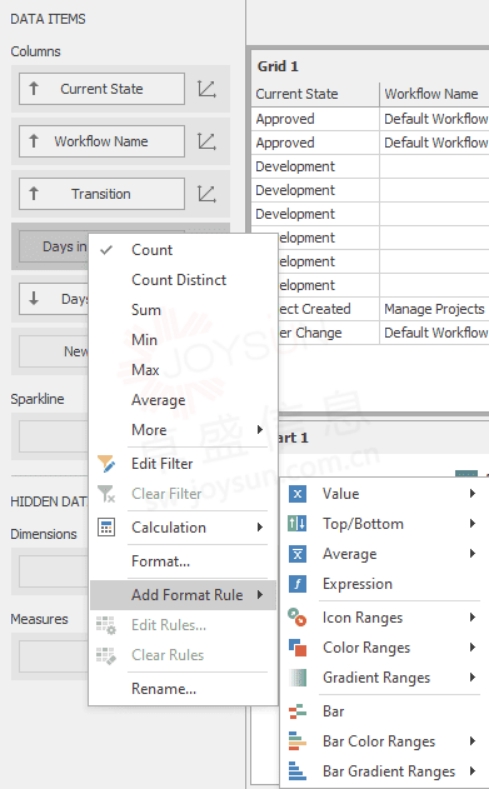489x789 pixels.
Task: Click the Bar format rule icon
Action: coord(297,711)
